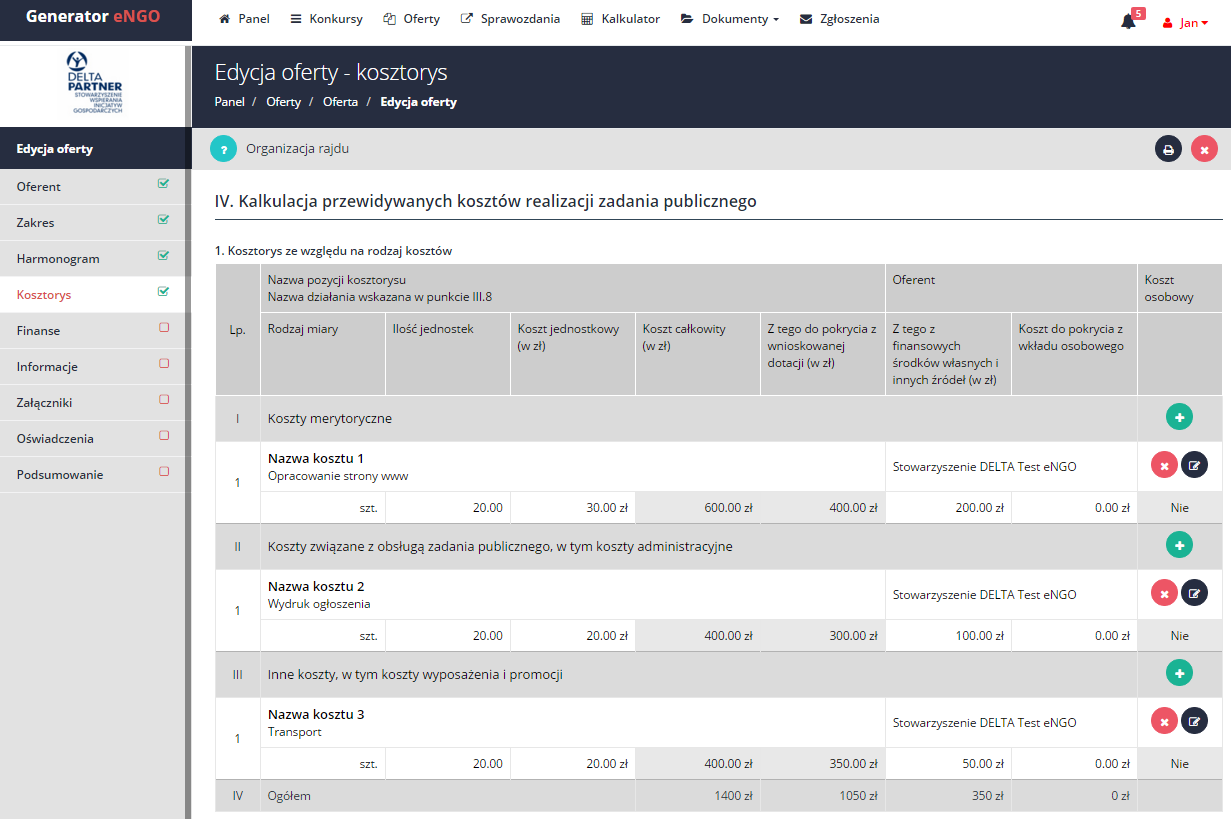
Task: Open the Kalkulator menu item
Action: (x=621, y=19)
